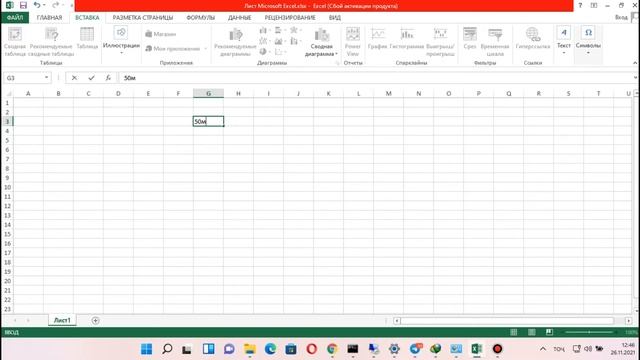
Task: Open Google Chrome from the taskbar
Action: [x=332, y=349]
